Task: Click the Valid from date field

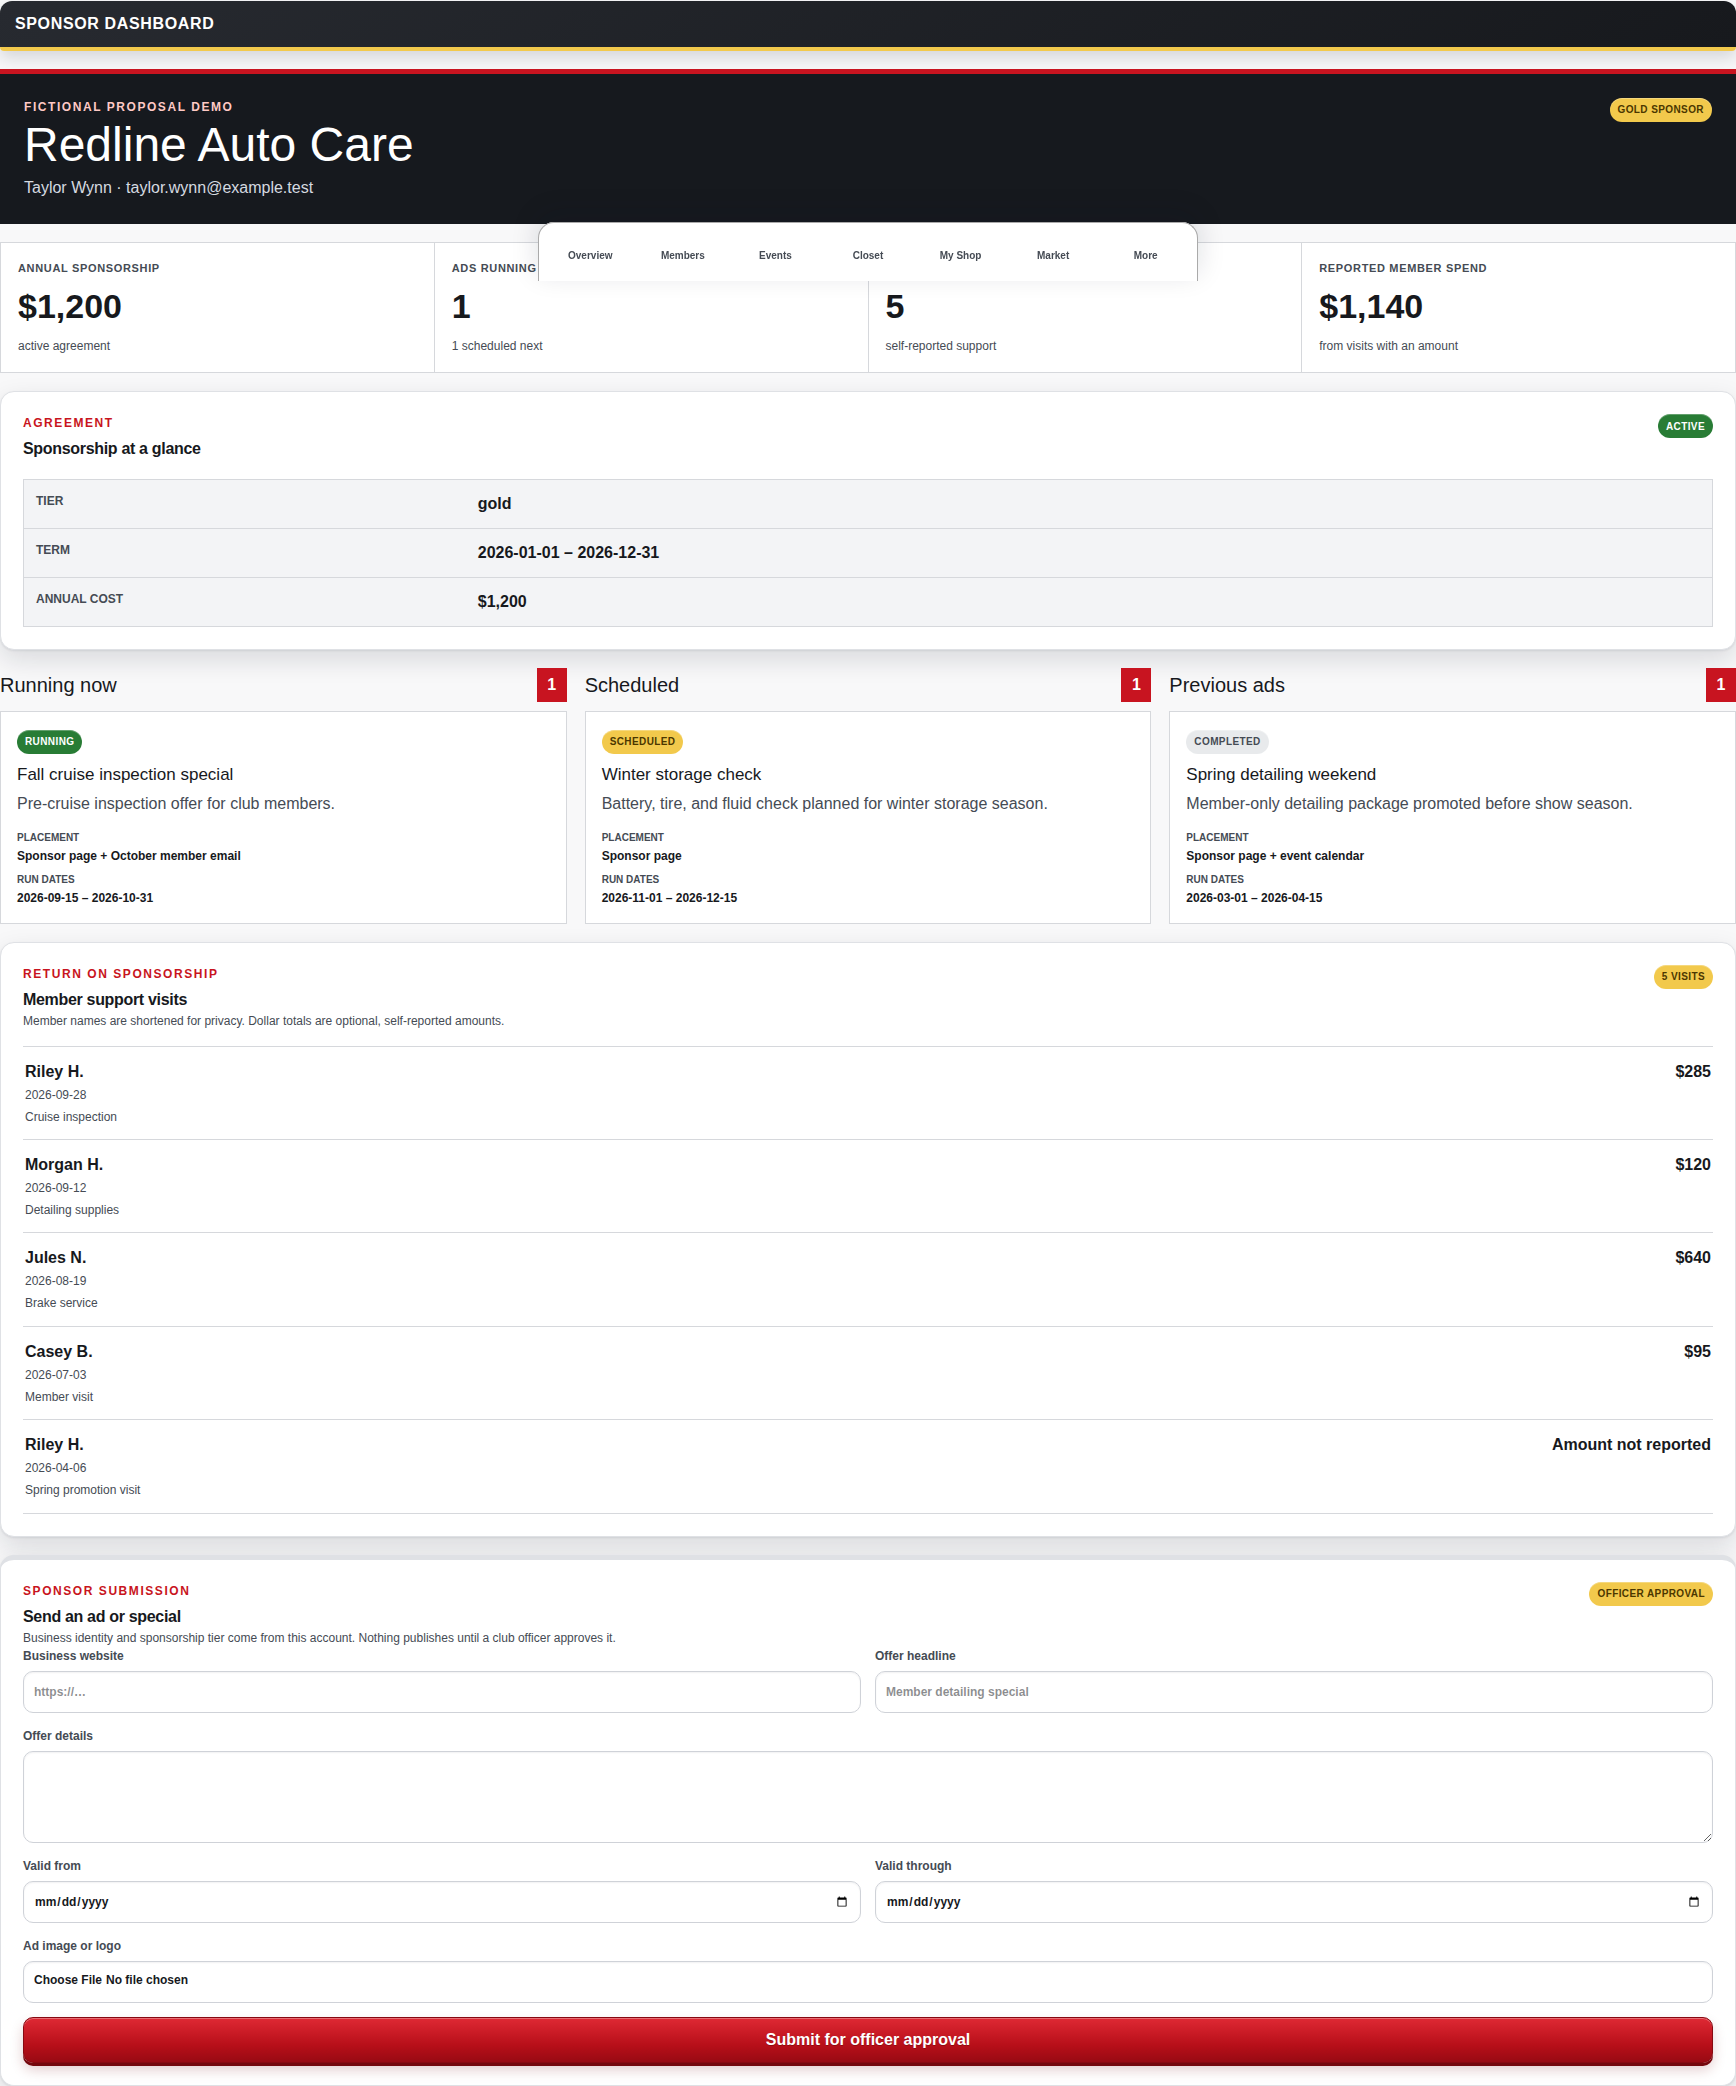Action: click(441, 1902)
